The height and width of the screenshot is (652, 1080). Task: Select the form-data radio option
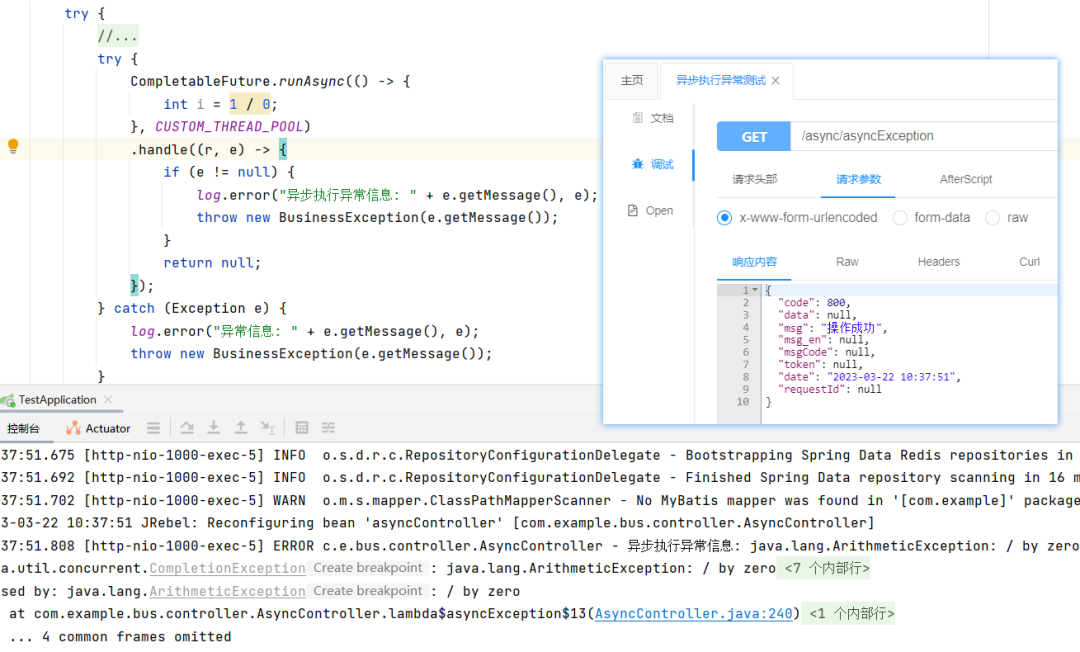[900, 218]
